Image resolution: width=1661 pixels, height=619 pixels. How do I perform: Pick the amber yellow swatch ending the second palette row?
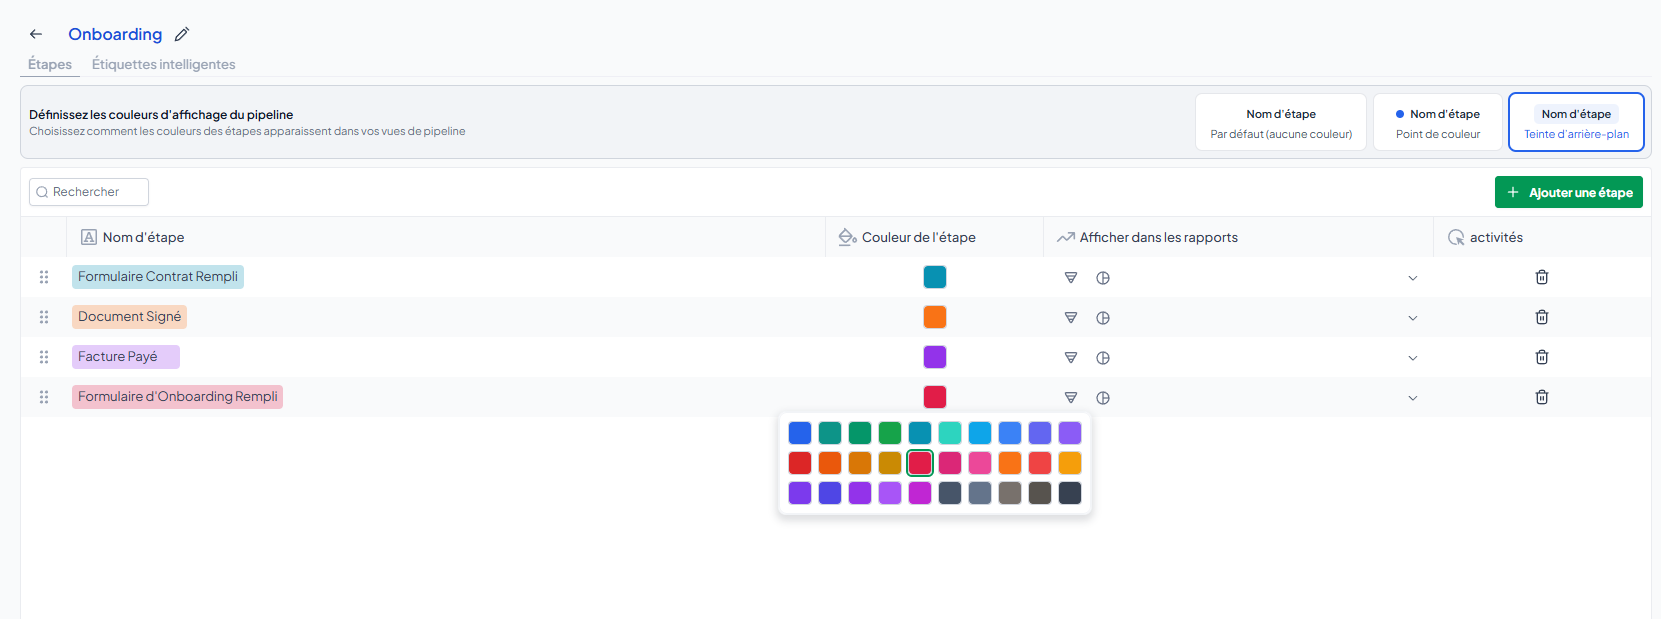(1070, 463)
